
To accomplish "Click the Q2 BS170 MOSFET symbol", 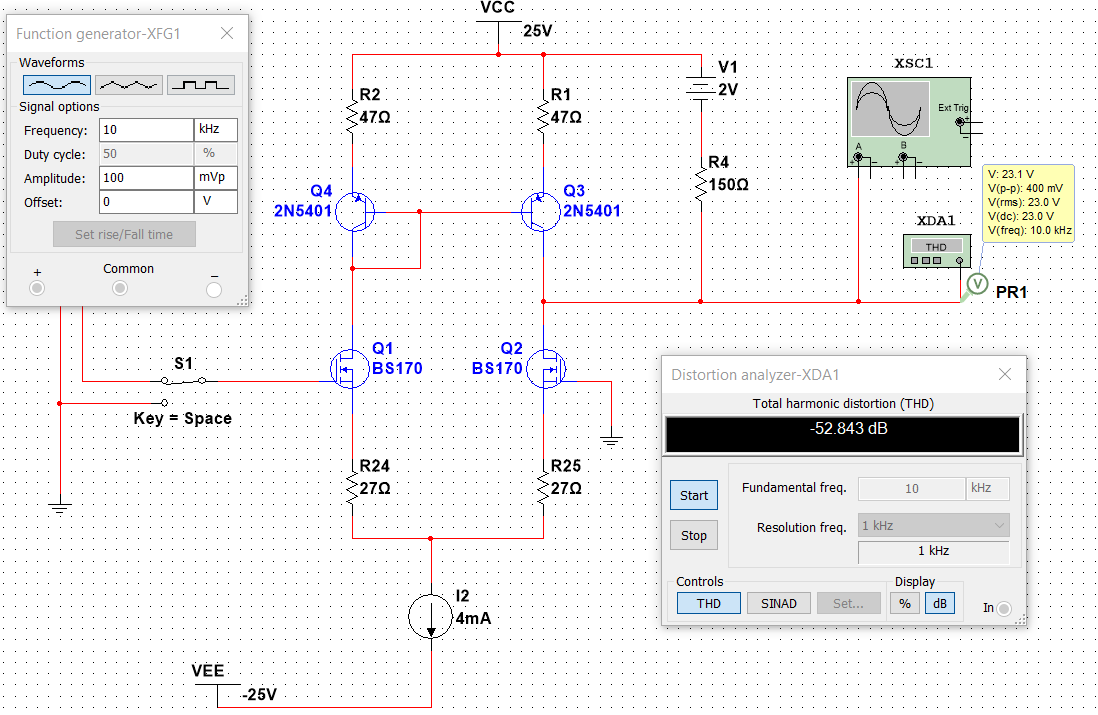I will [x=546, y=368].
